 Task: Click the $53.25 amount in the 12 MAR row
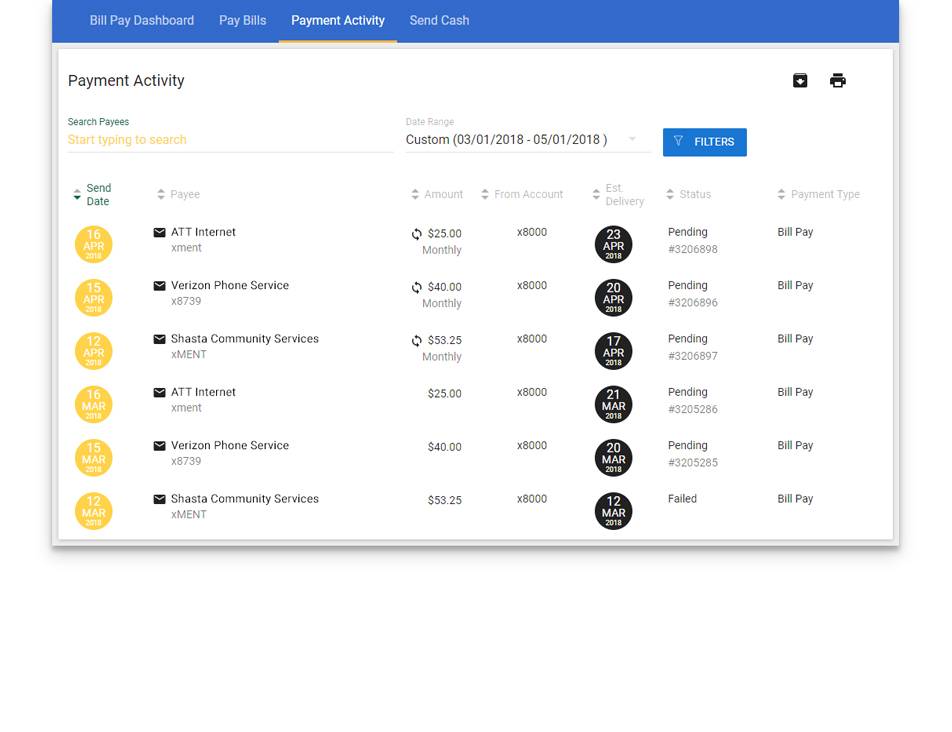444,500
